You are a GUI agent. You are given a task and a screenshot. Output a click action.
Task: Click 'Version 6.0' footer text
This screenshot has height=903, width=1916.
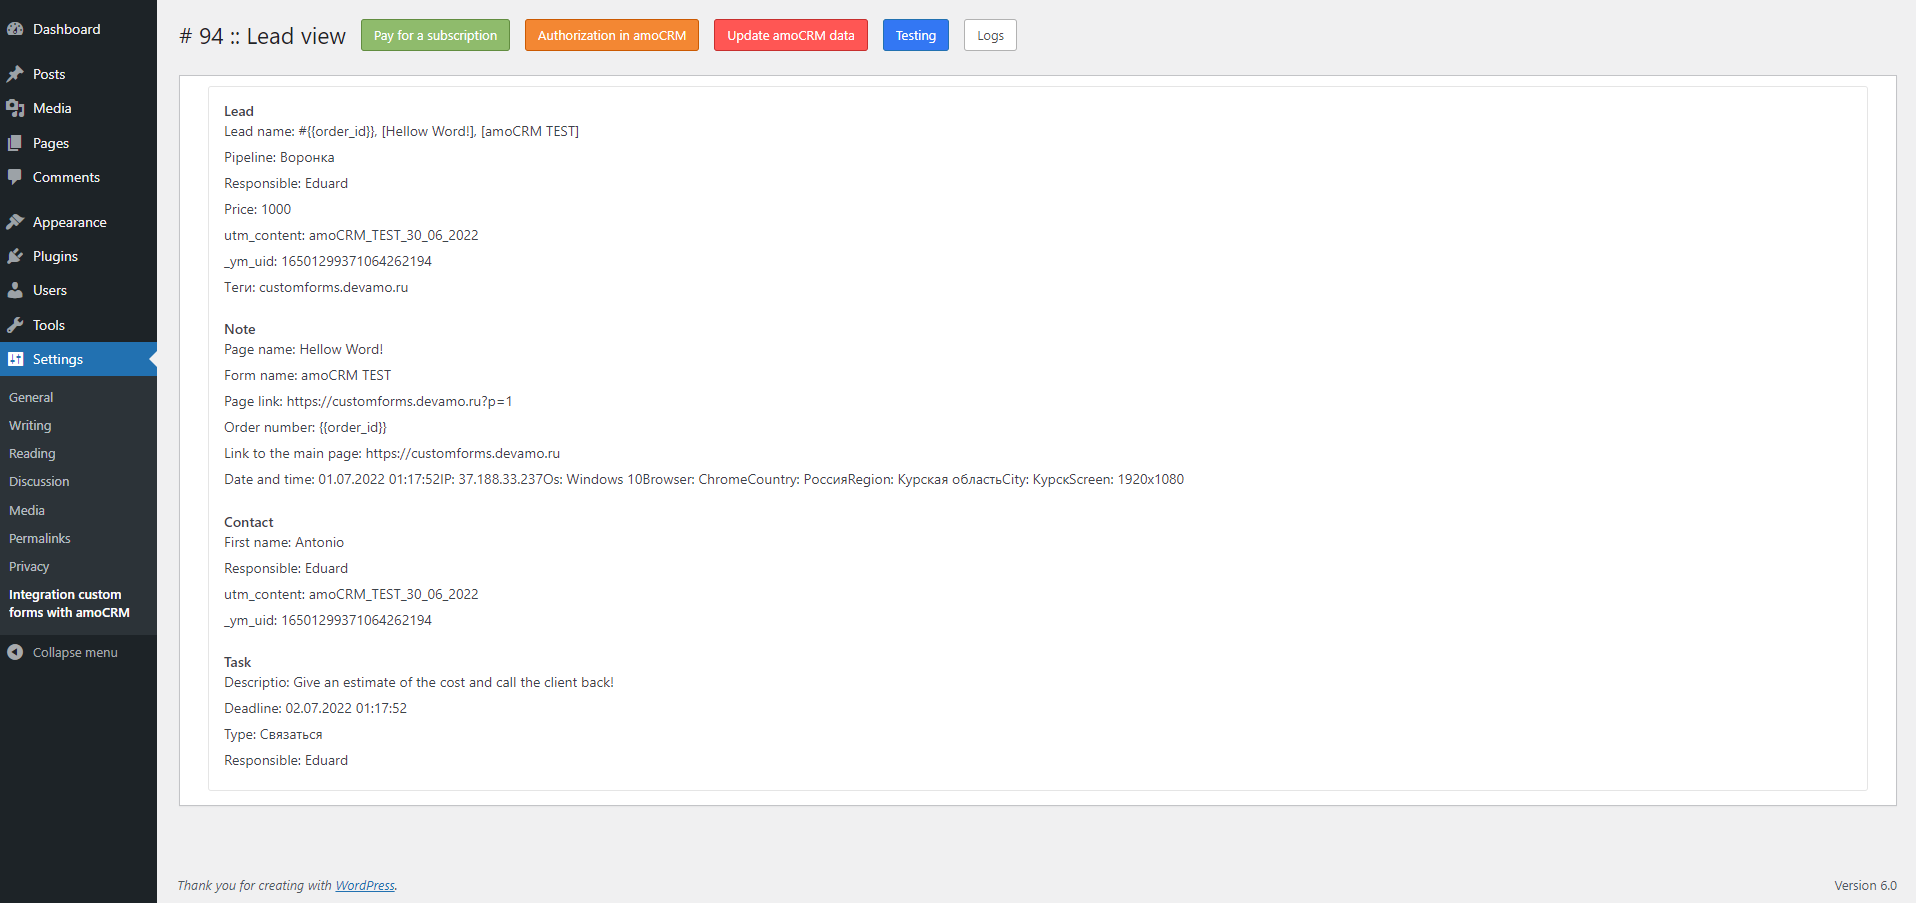tap(1865, 885)
